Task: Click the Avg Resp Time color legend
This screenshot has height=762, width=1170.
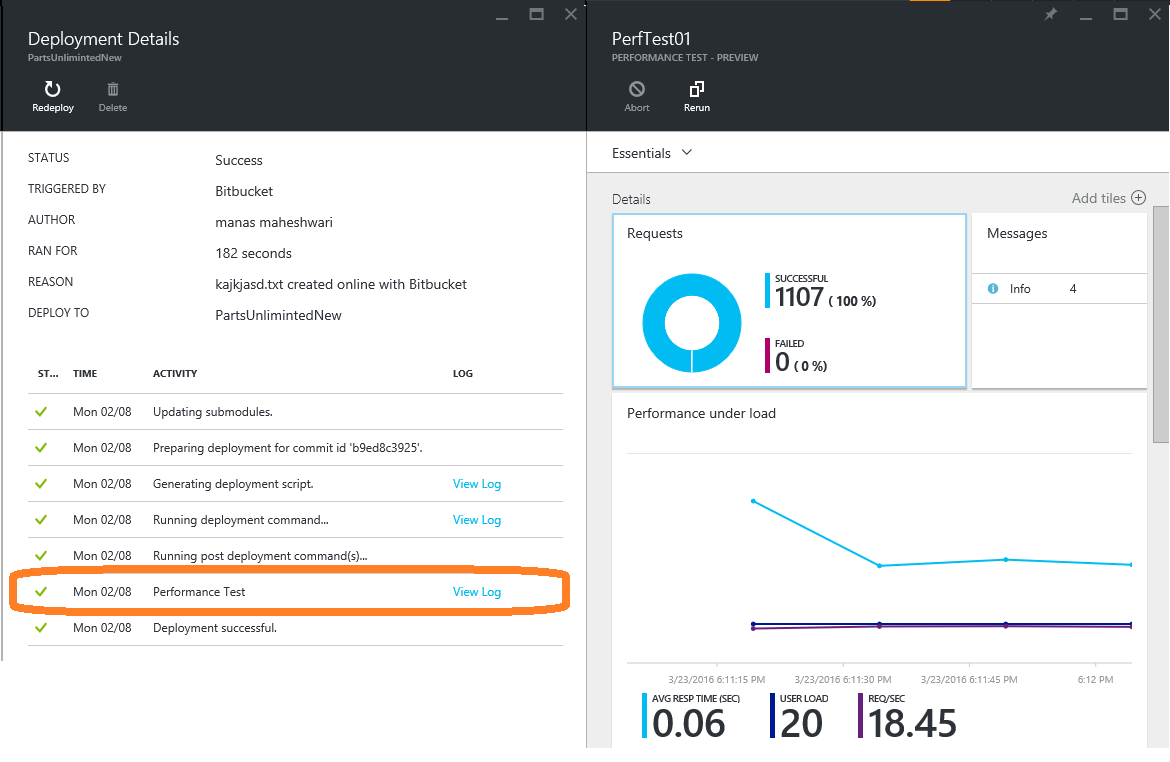Action: 644,716
